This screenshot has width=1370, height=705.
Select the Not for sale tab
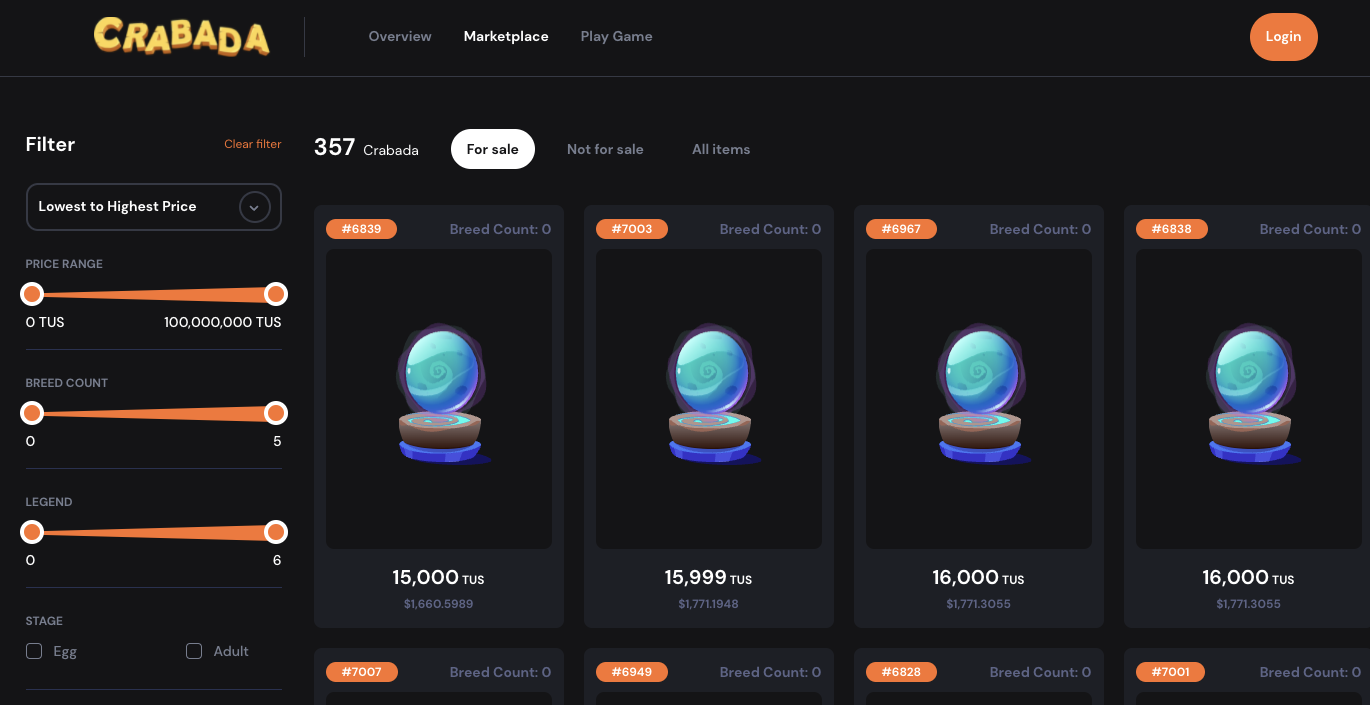tap(605, 149)
